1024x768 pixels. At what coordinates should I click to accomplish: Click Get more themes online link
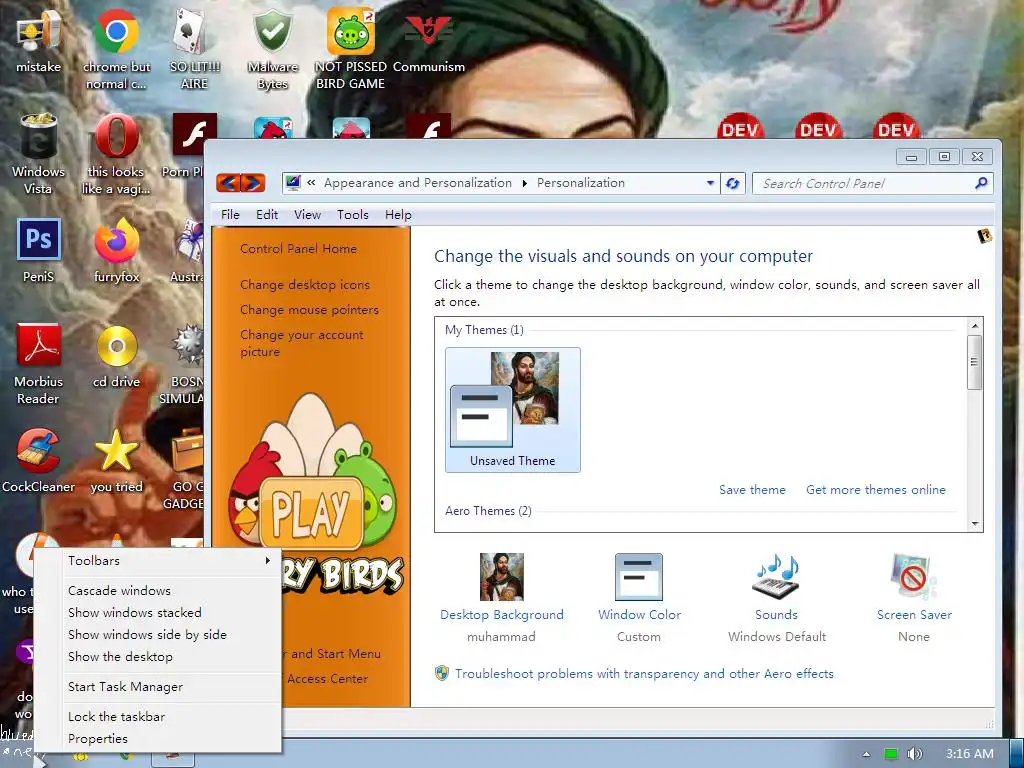[x=876, y=489]
